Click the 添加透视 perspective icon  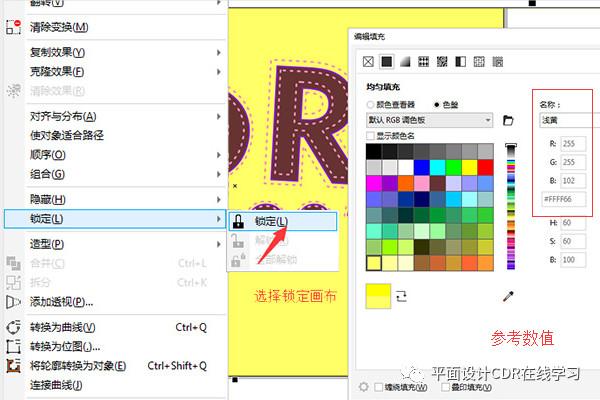pos(13,302)
